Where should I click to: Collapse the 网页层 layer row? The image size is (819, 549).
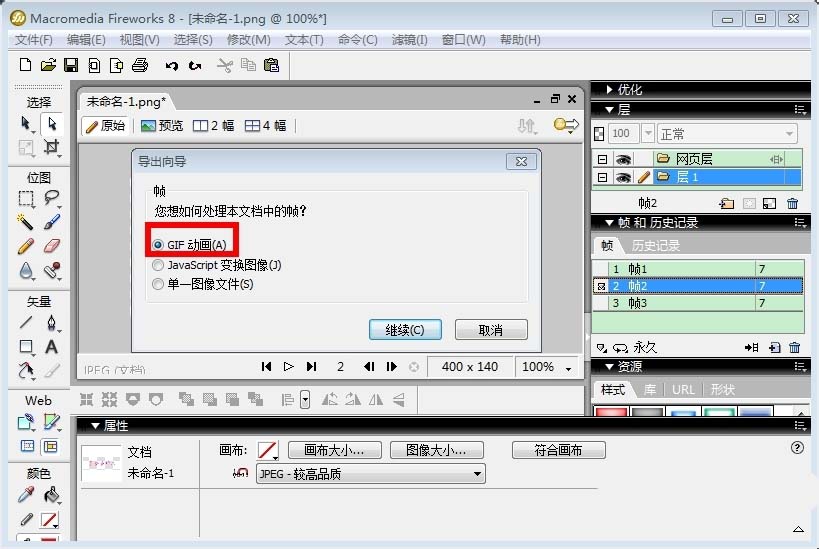pyautogui.click(x=602, y=159)
